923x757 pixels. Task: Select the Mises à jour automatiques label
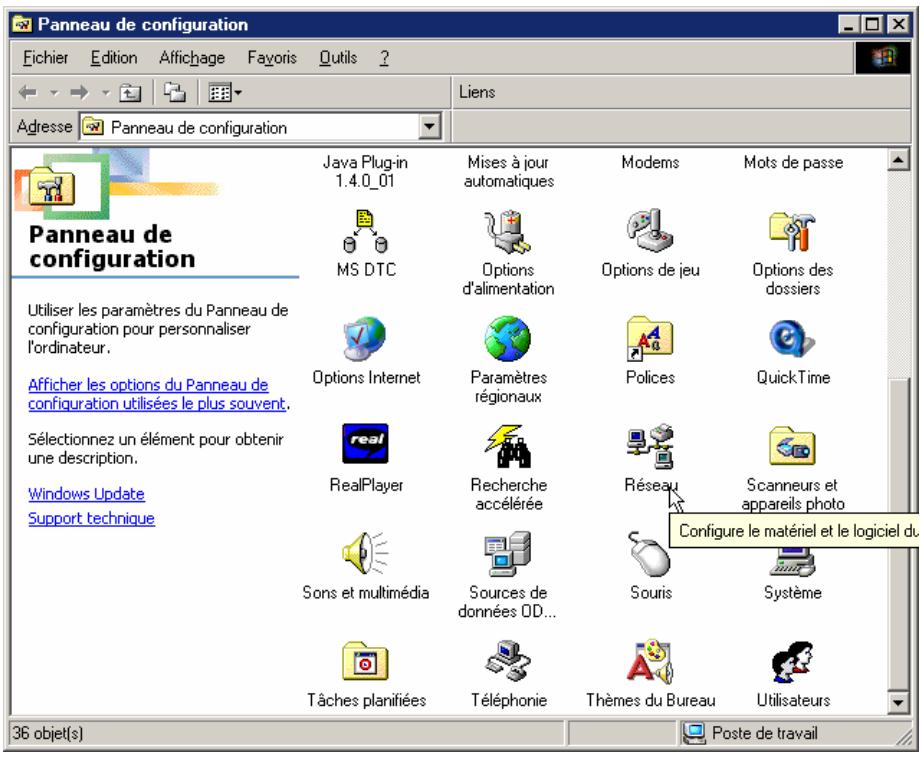(509, 171)
